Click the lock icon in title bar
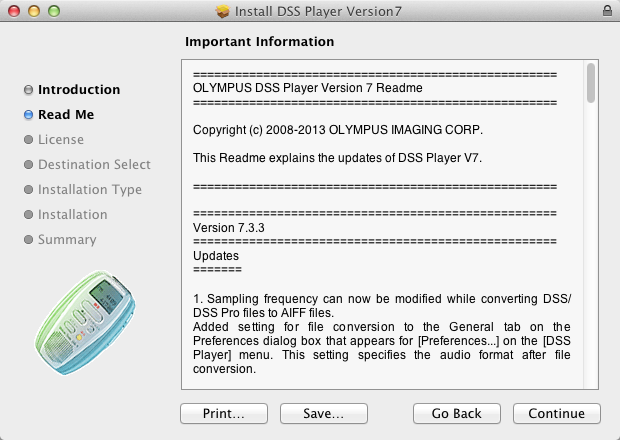The width and height of the screenshot is (620, 440). point(607,11)
